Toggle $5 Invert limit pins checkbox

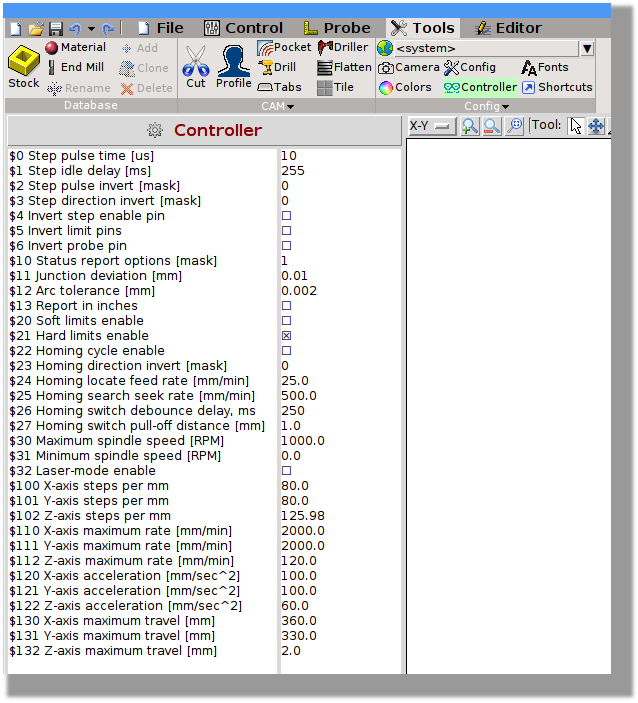[286, 230]
